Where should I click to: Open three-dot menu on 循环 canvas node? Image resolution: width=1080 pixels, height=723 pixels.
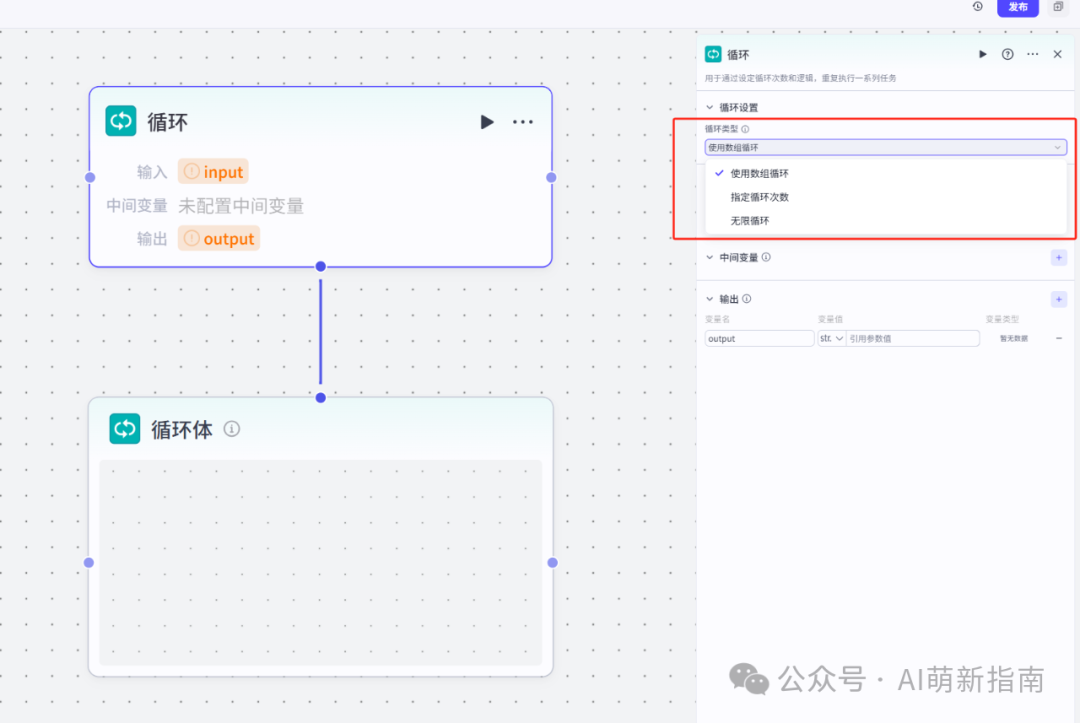point(523,122)
